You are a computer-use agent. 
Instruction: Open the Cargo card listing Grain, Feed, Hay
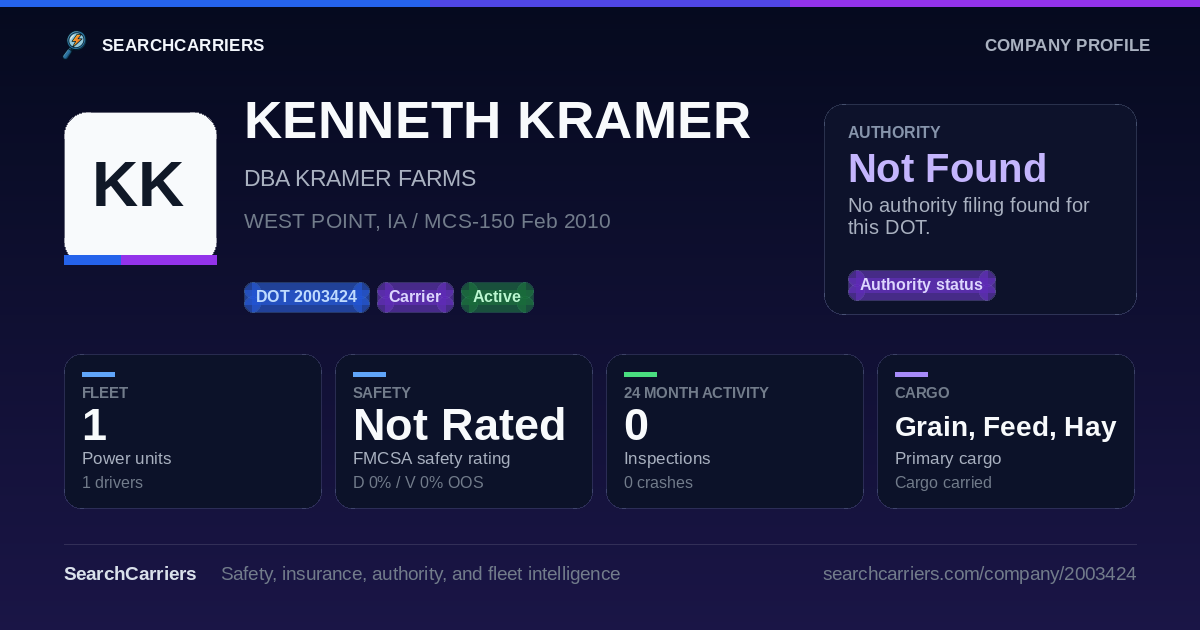coord(1006,431)
